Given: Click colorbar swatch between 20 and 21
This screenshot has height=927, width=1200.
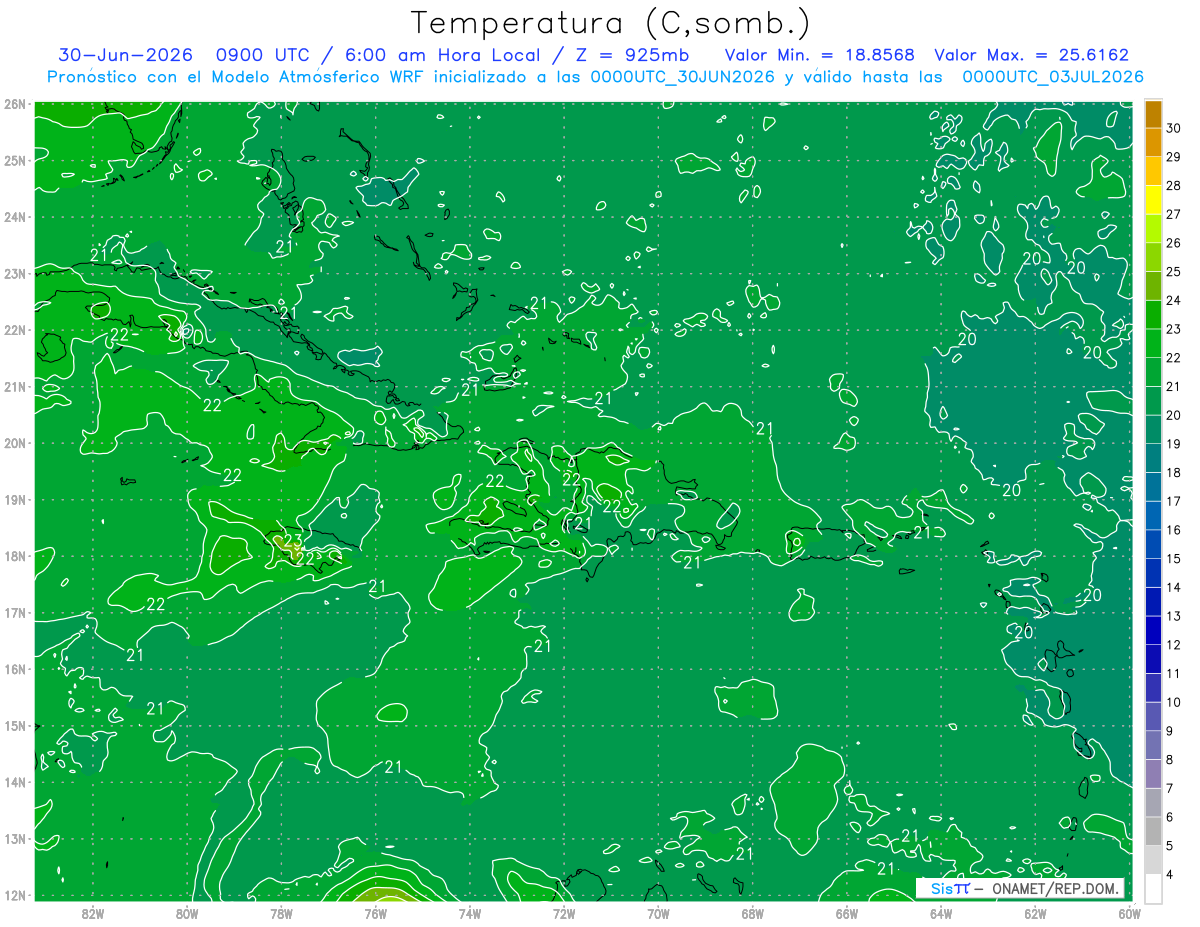Looking at the screenshot, I should [x=1153, y=401].
